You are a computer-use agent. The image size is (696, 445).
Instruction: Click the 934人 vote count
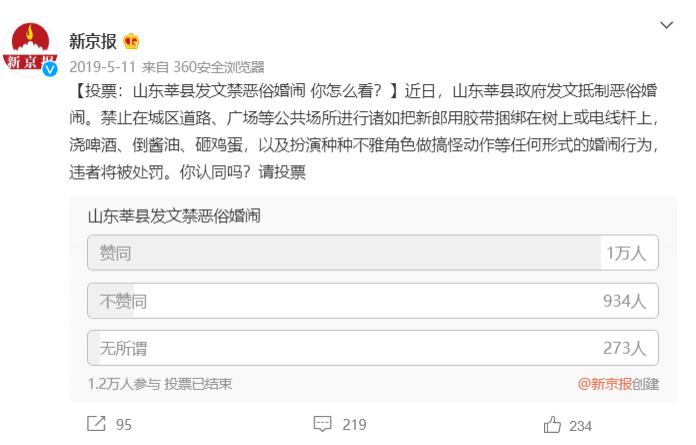click(x=624, y=301)
